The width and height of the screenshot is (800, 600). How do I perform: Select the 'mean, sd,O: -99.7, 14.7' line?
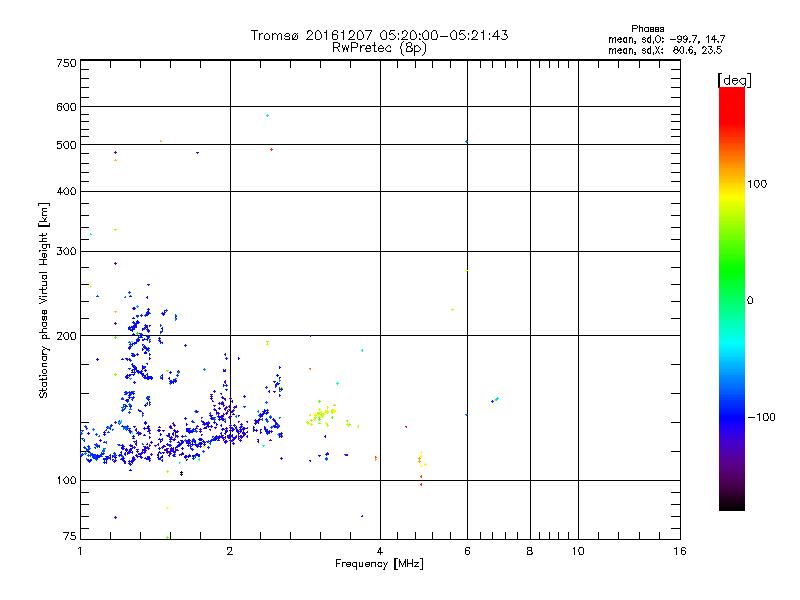click(666, 39)
